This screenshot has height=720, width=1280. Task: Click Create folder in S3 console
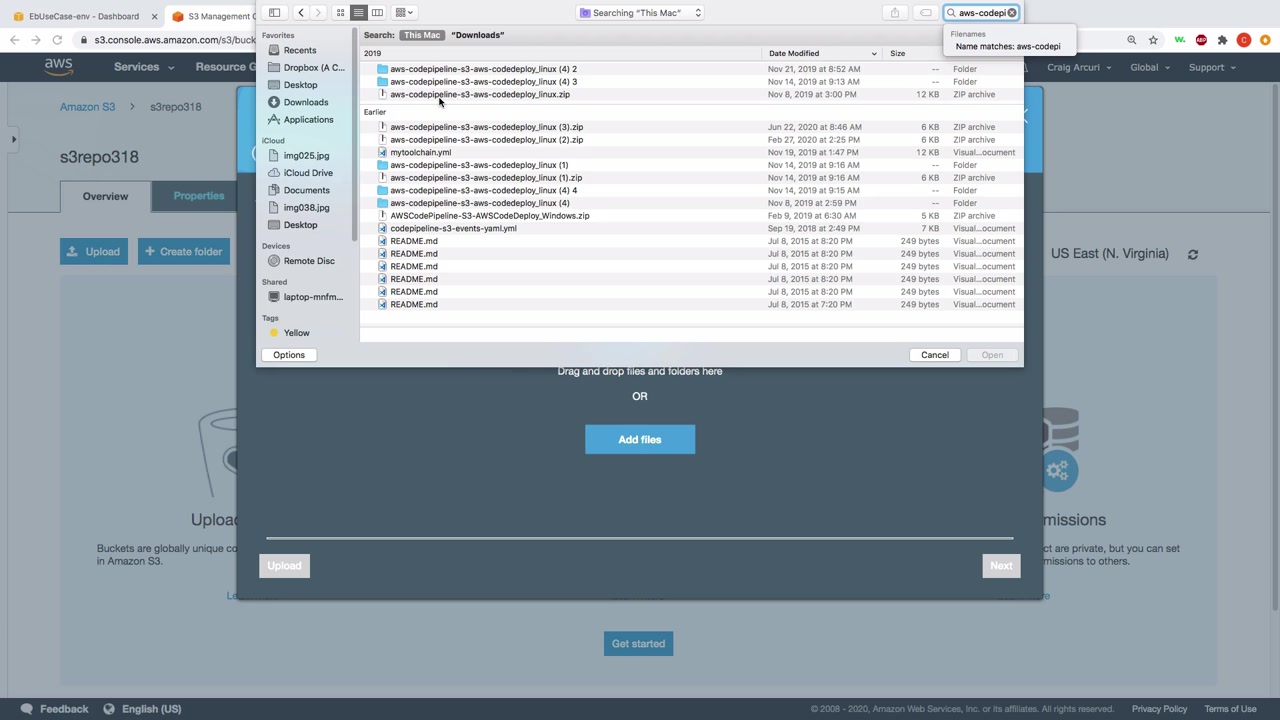(x=183, y=252)
